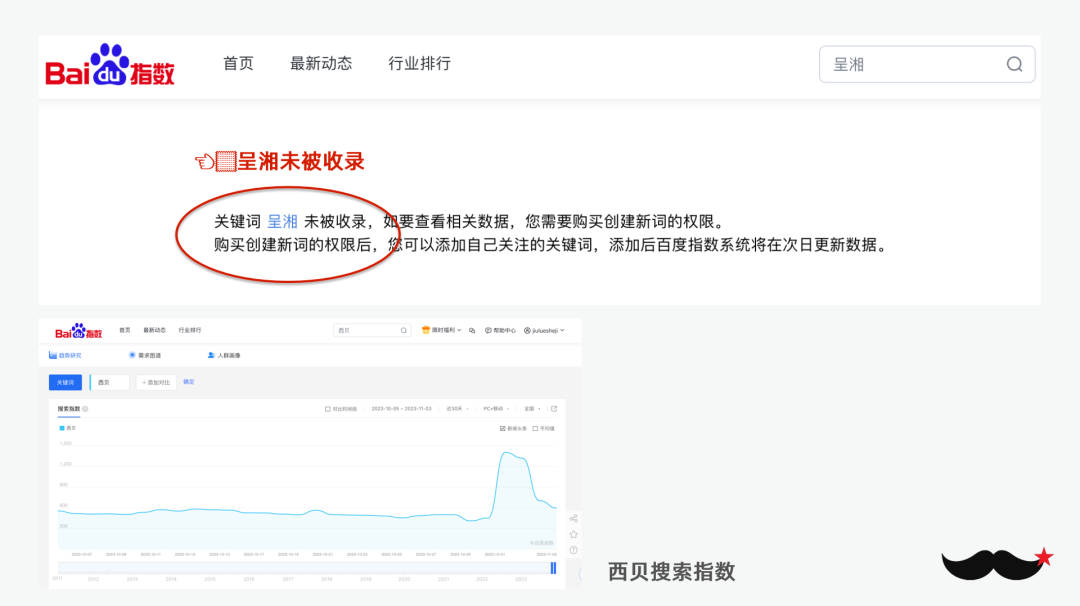Click the 西贝 keyword input box
1080x606 pixels.
tap(110, 382)
